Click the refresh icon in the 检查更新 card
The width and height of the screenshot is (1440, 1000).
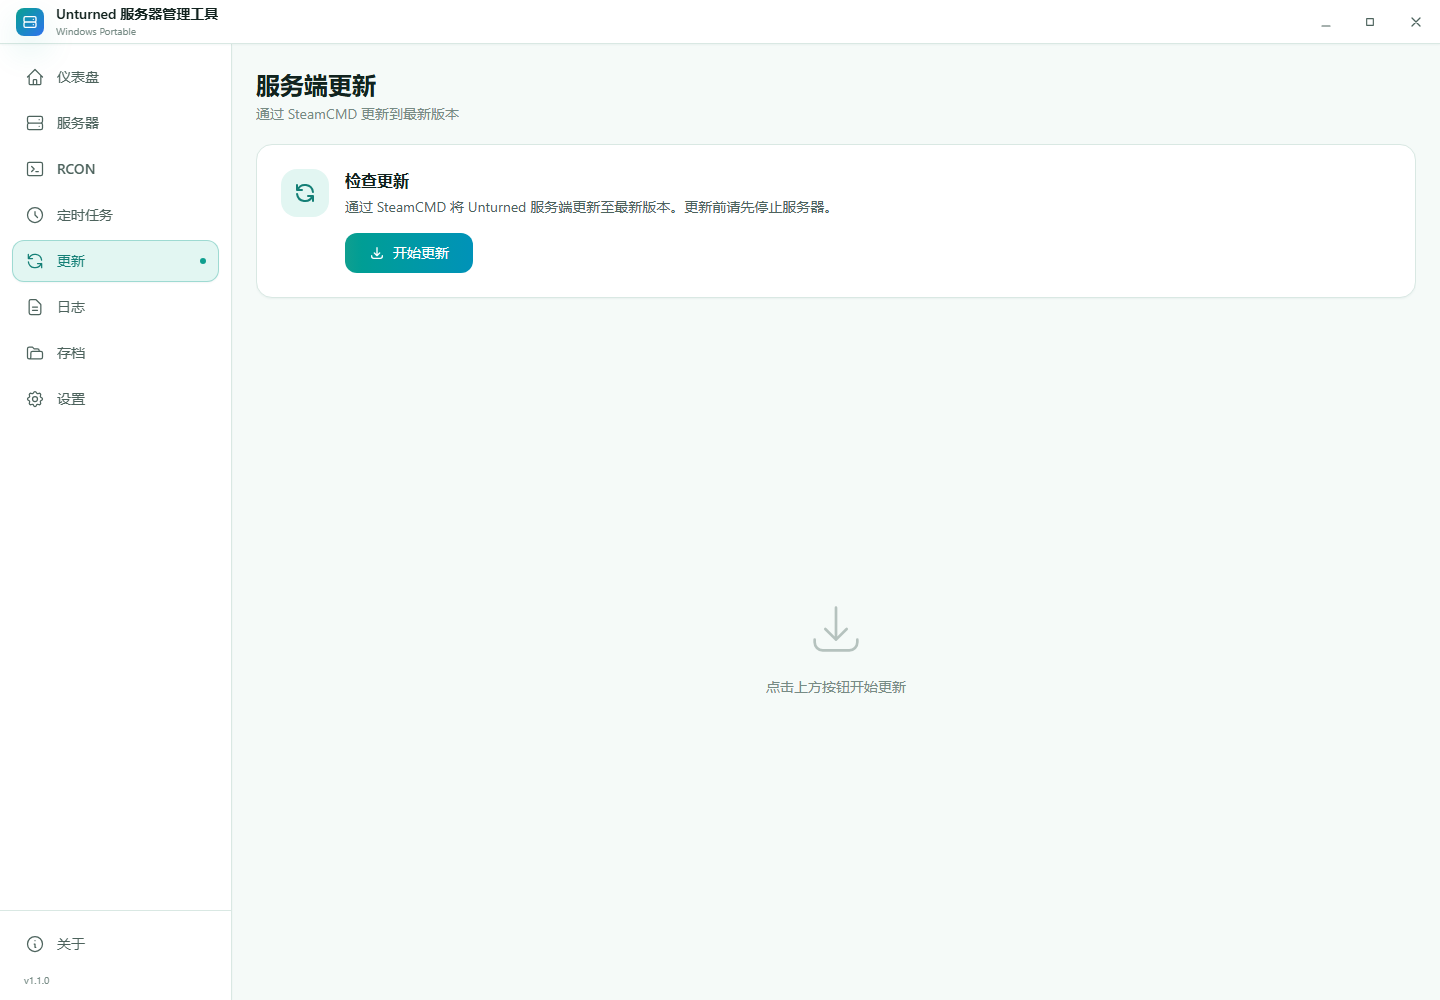(305, 193)
